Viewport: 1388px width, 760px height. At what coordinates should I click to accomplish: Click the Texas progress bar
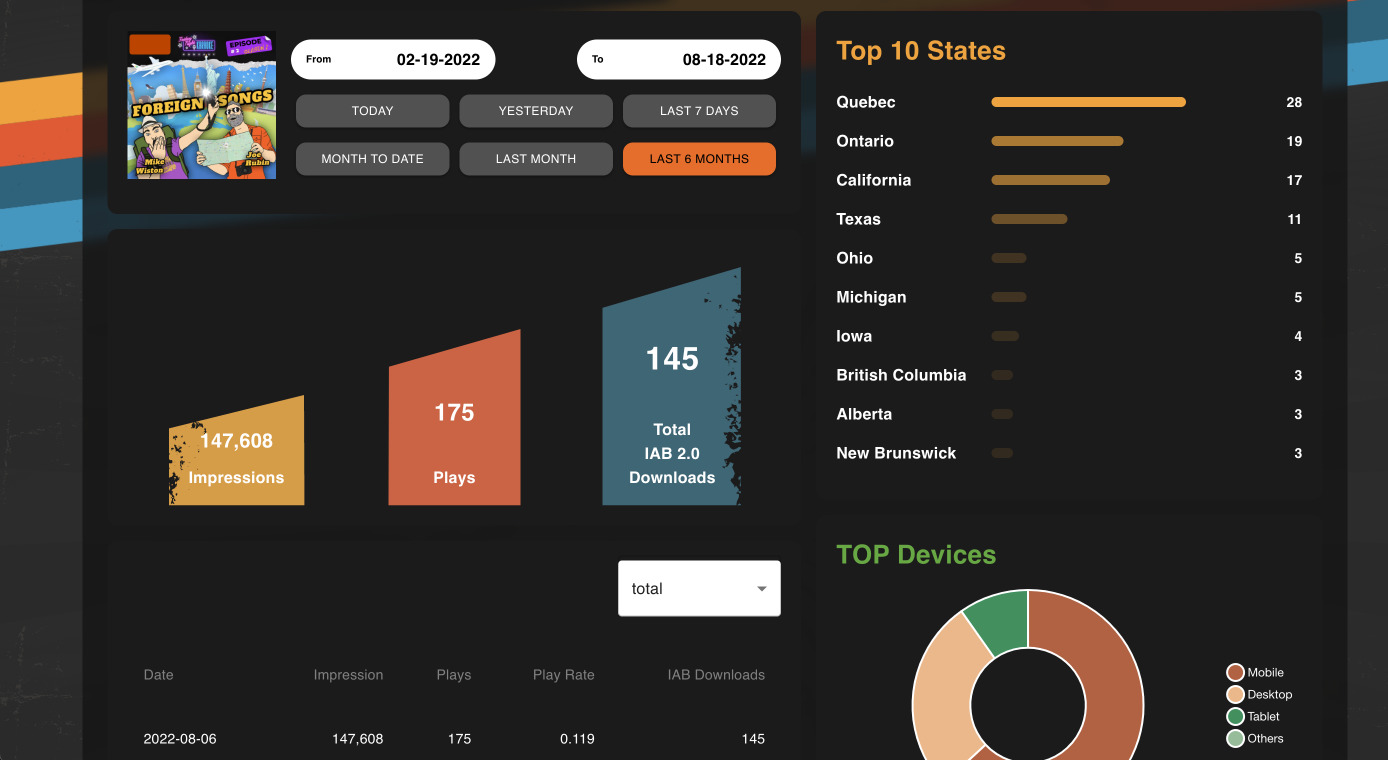[1029, 219]
